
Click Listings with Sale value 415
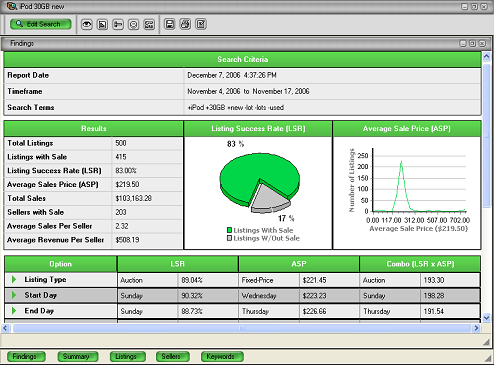tap(121, 157)
